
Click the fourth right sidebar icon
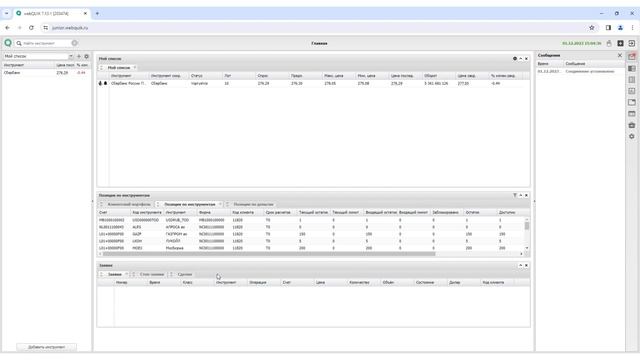pos(632,91)
